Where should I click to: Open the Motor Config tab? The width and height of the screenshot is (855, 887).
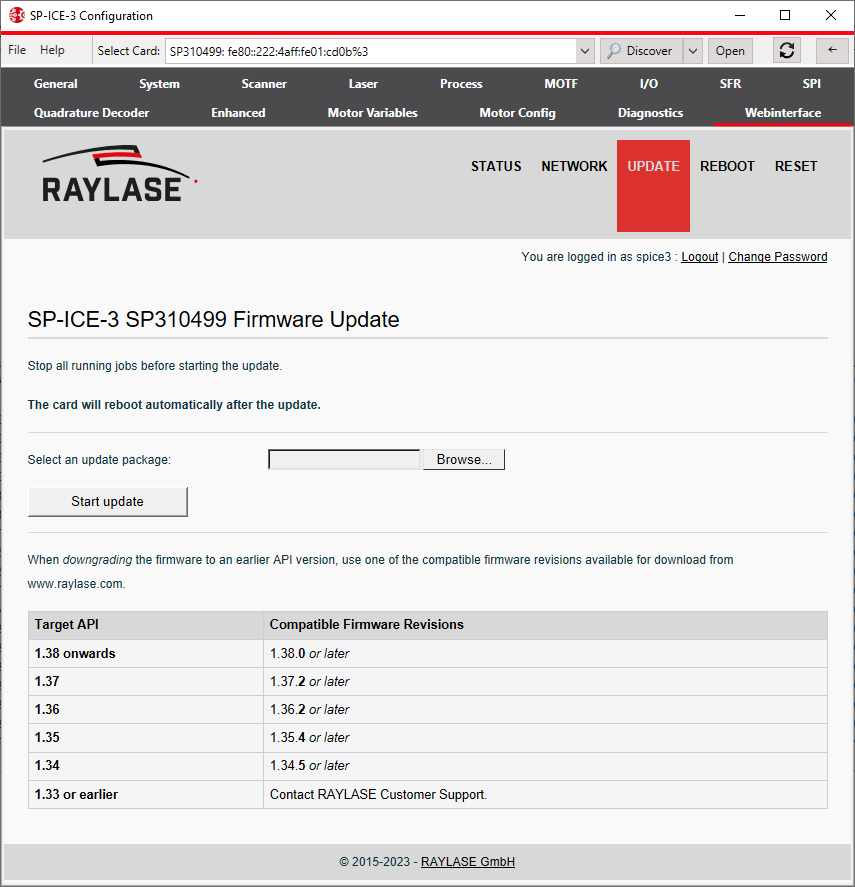517,113
